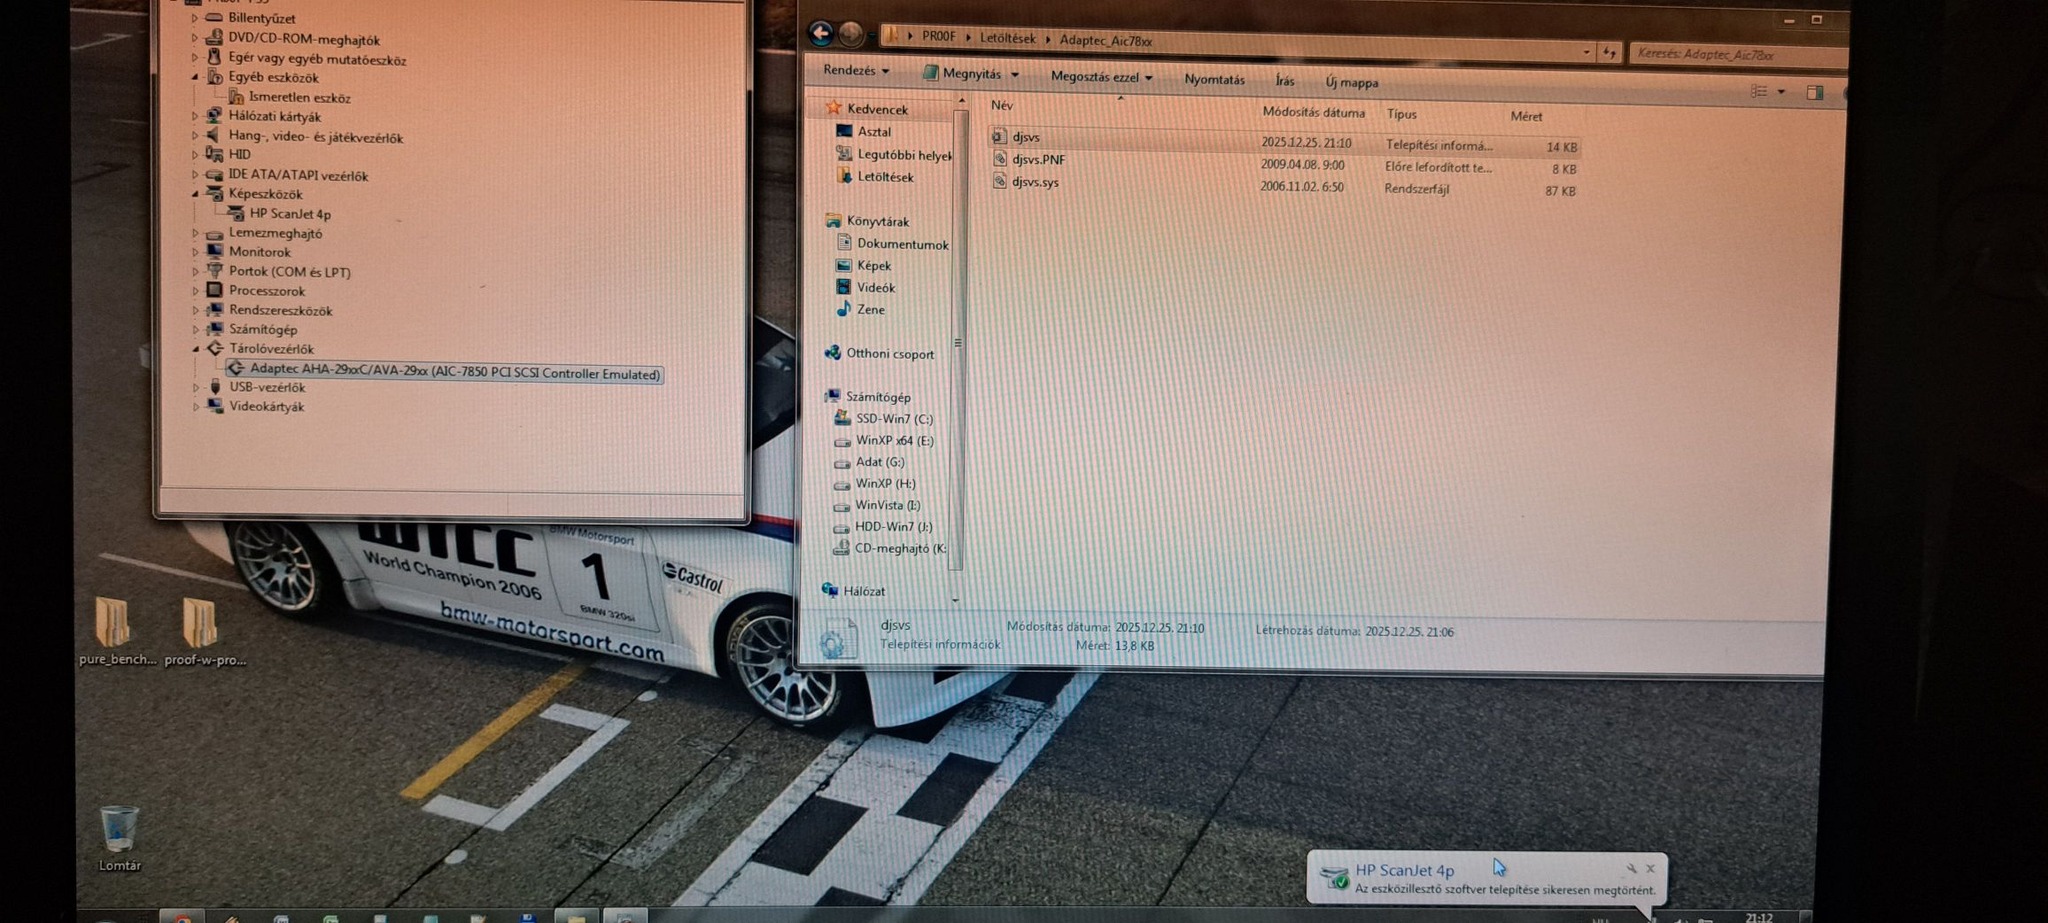Click the wrench options icon in the notification balloon

click(1631, 868)
